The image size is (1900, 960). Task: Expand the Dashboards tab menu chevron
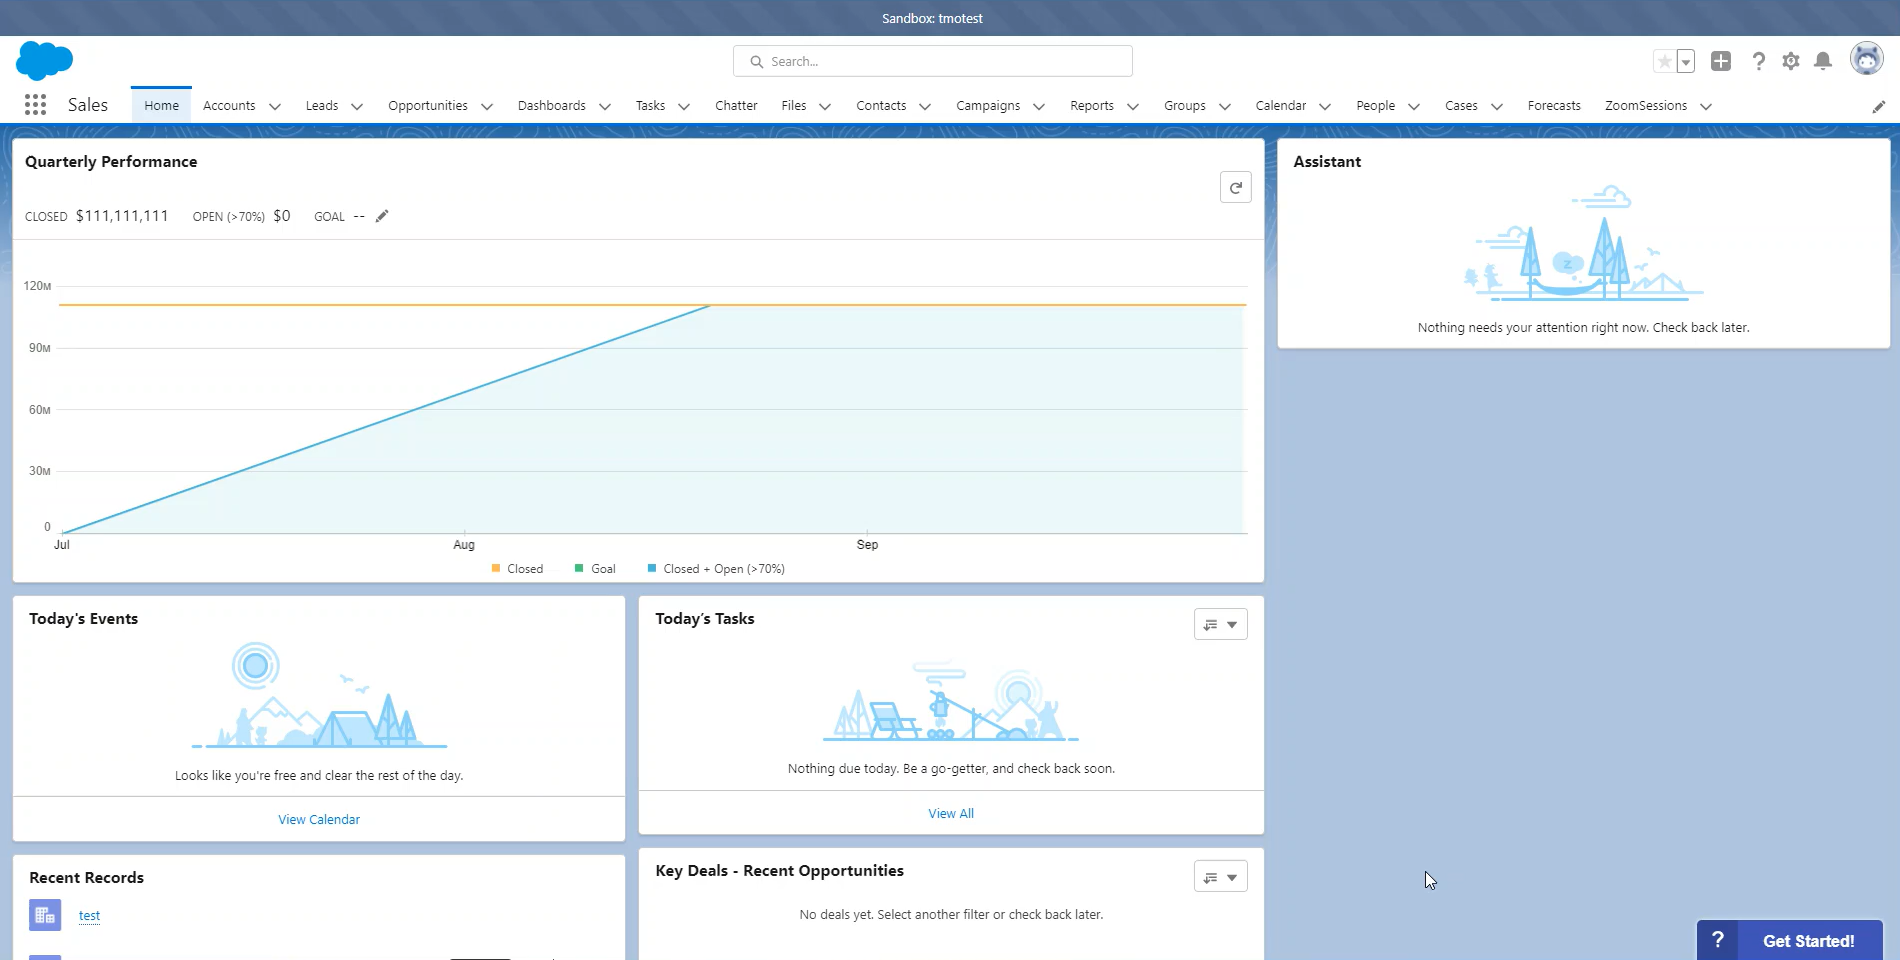(605, 107)
